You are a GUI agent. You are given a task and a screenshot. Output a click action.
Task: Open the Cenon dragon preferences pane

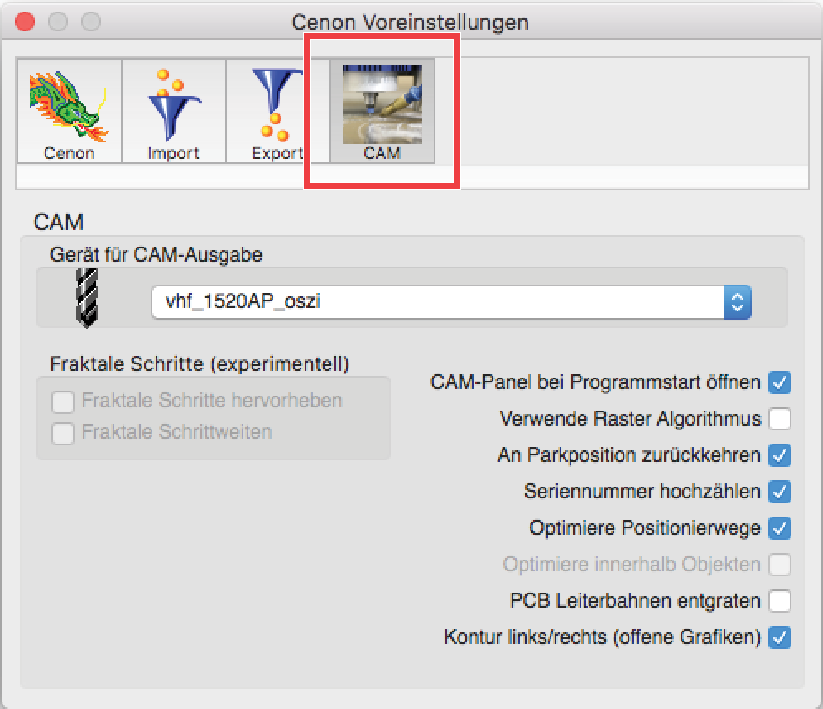point(69,111)
